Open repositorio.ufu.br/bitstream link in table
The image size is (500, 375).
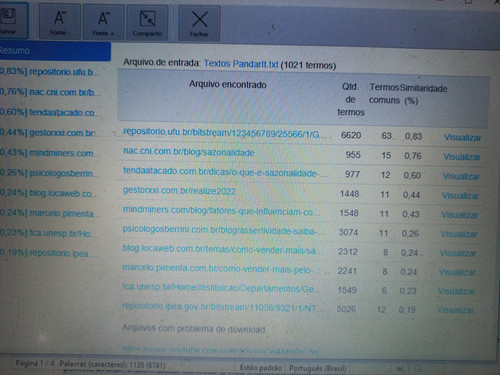click(x=225, y=133)
